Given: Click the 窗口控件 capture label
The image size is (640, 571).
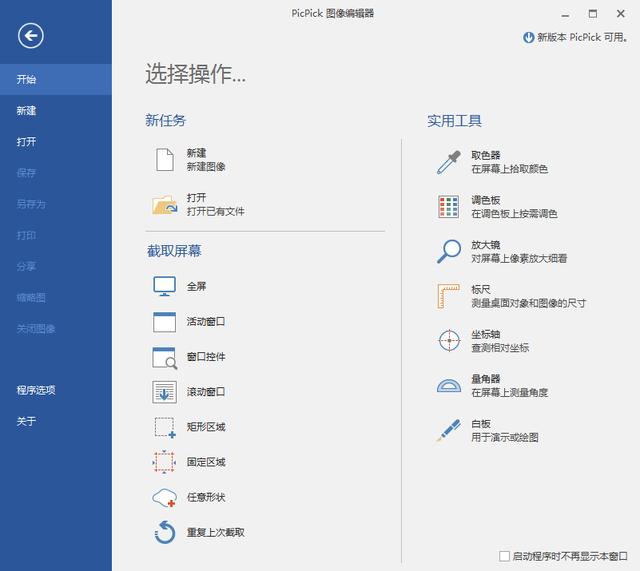Looking at the screenshot, I should [206, 357].
